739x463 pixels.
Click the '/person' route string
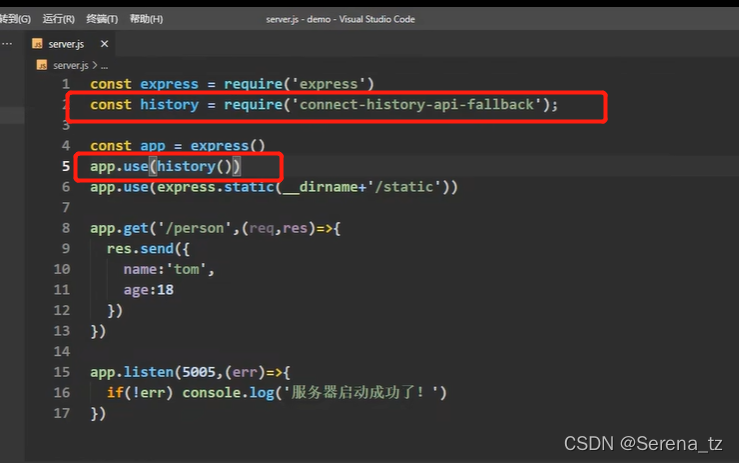click(x=195, y=228)
